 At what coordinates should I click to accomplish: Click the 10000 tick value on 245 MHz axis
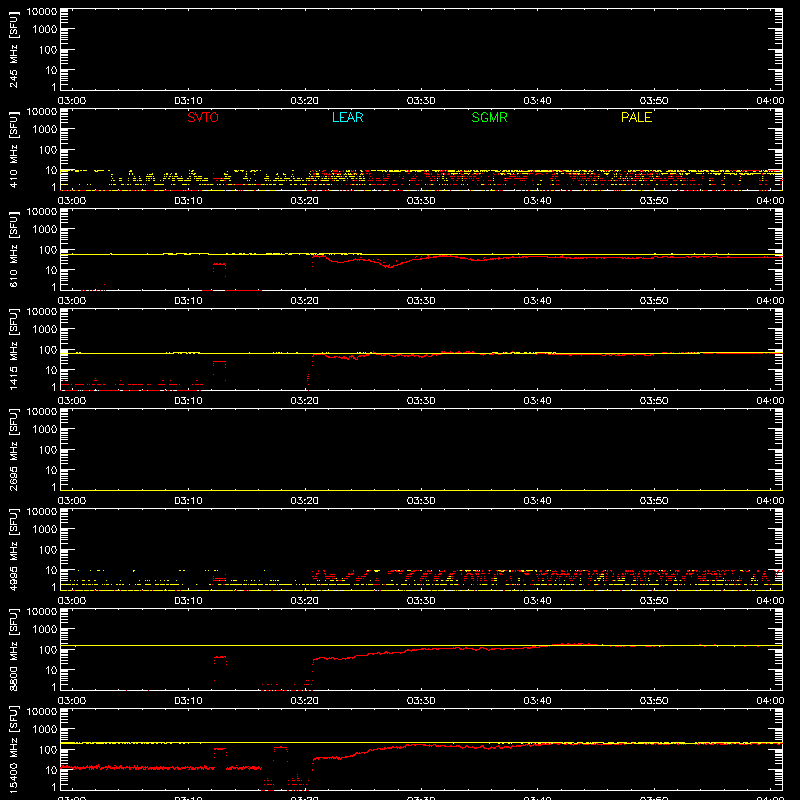pyautogui.click(x=42, y=12)
